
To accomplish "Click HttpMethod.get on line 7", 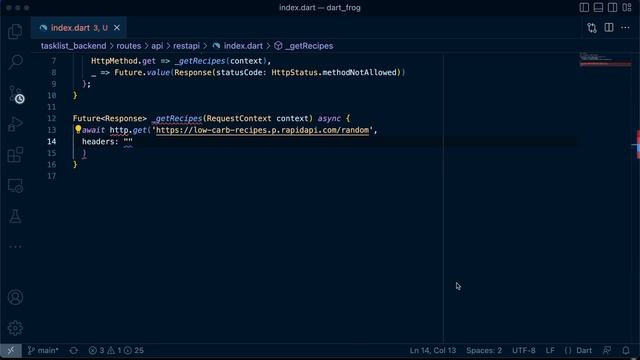I will (x=123, y=61).
